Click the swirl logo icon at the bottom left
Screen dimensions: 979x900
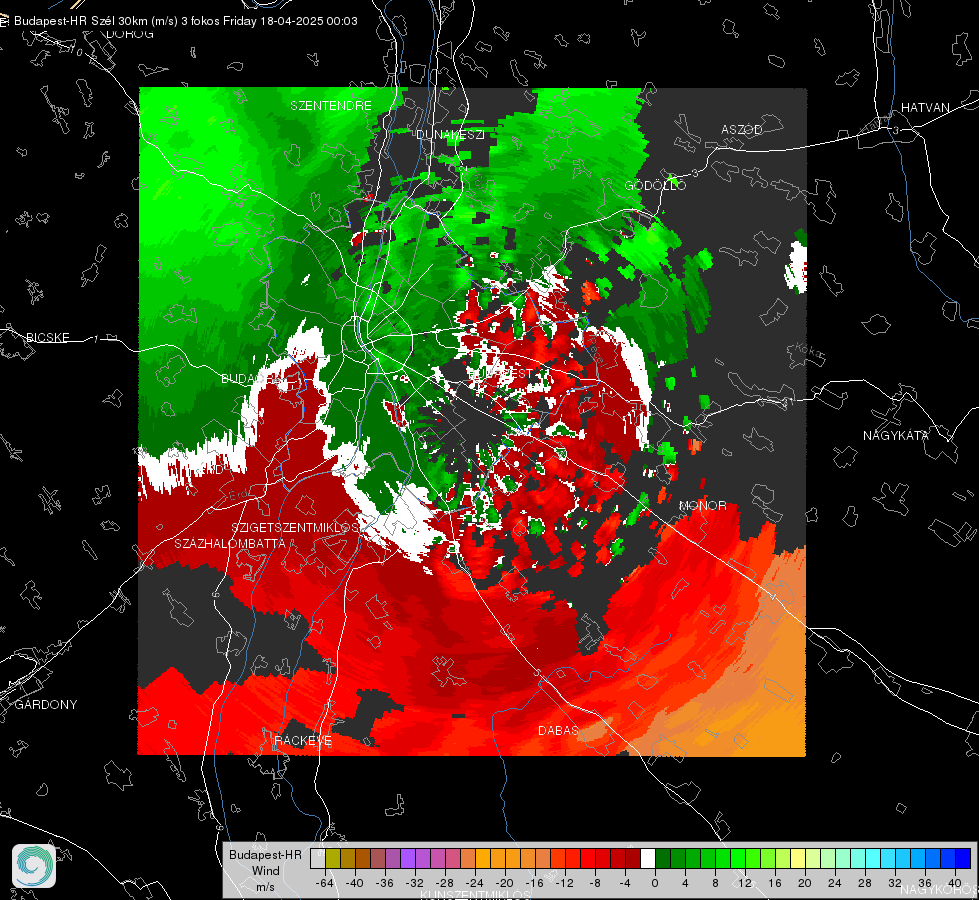click(34, 866)
